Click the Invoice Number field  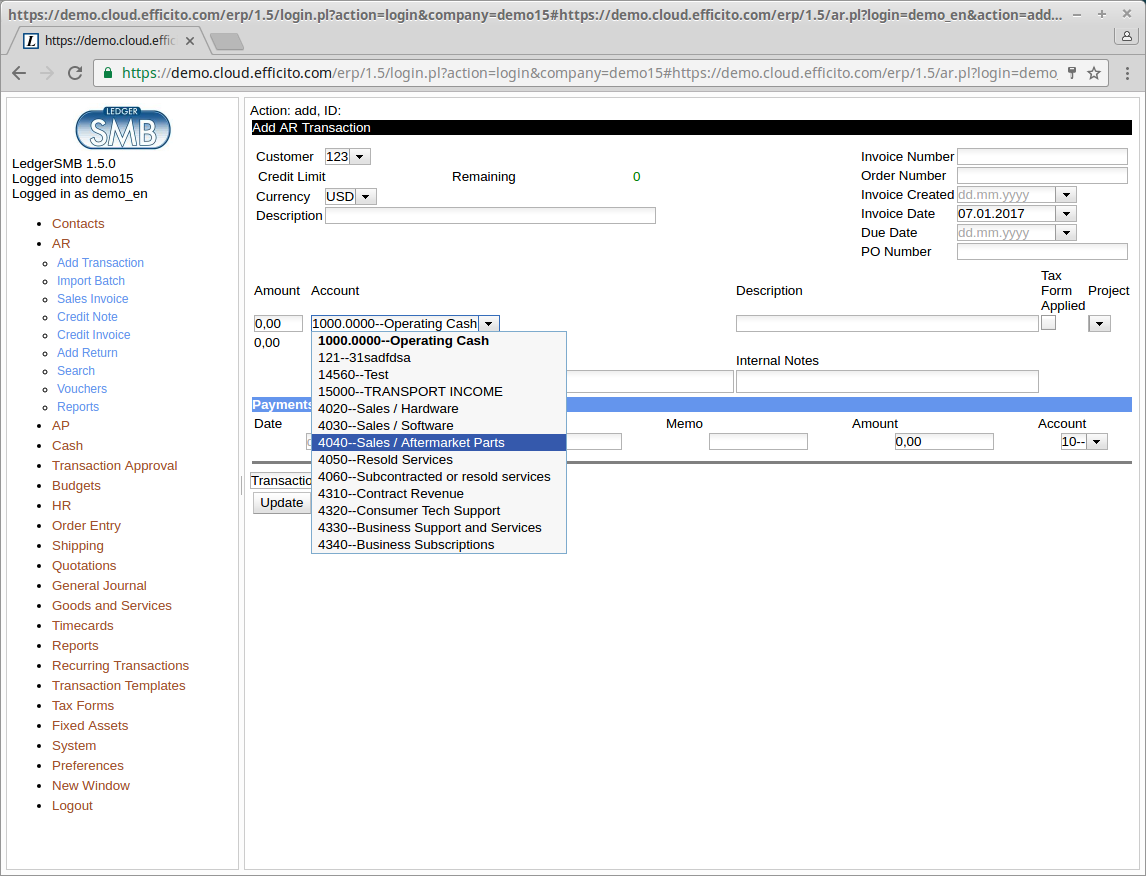click(x=1042, y=157)
